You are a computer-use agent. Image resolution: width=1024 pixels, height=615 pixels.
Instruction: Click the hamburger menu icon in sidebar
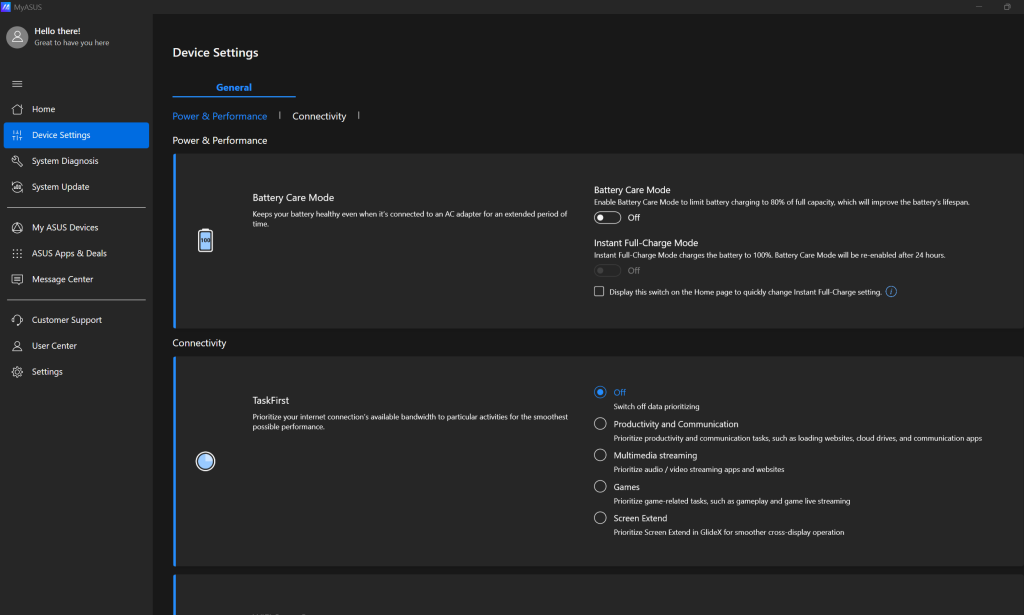(x=17, y=83)
